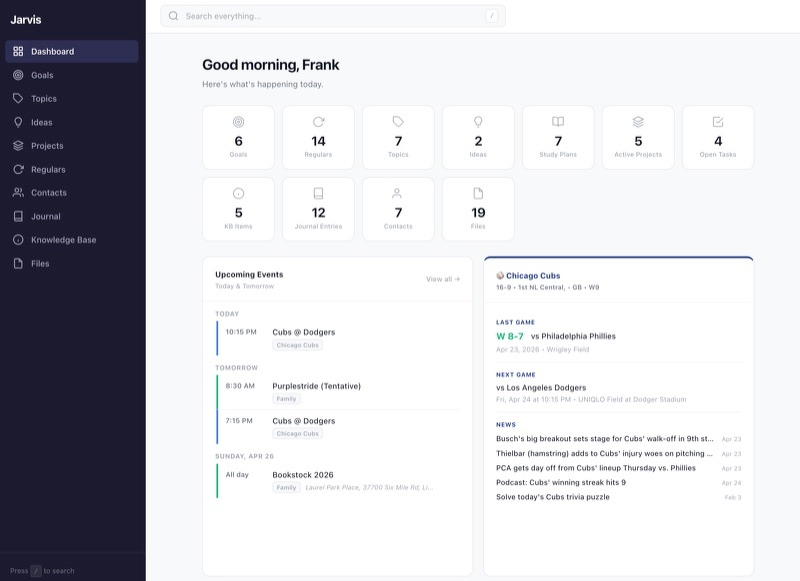Select the Bookstock 2026 event
This screenshot has width=800, height=581.
pyautogui.click(x=303, y=475)
